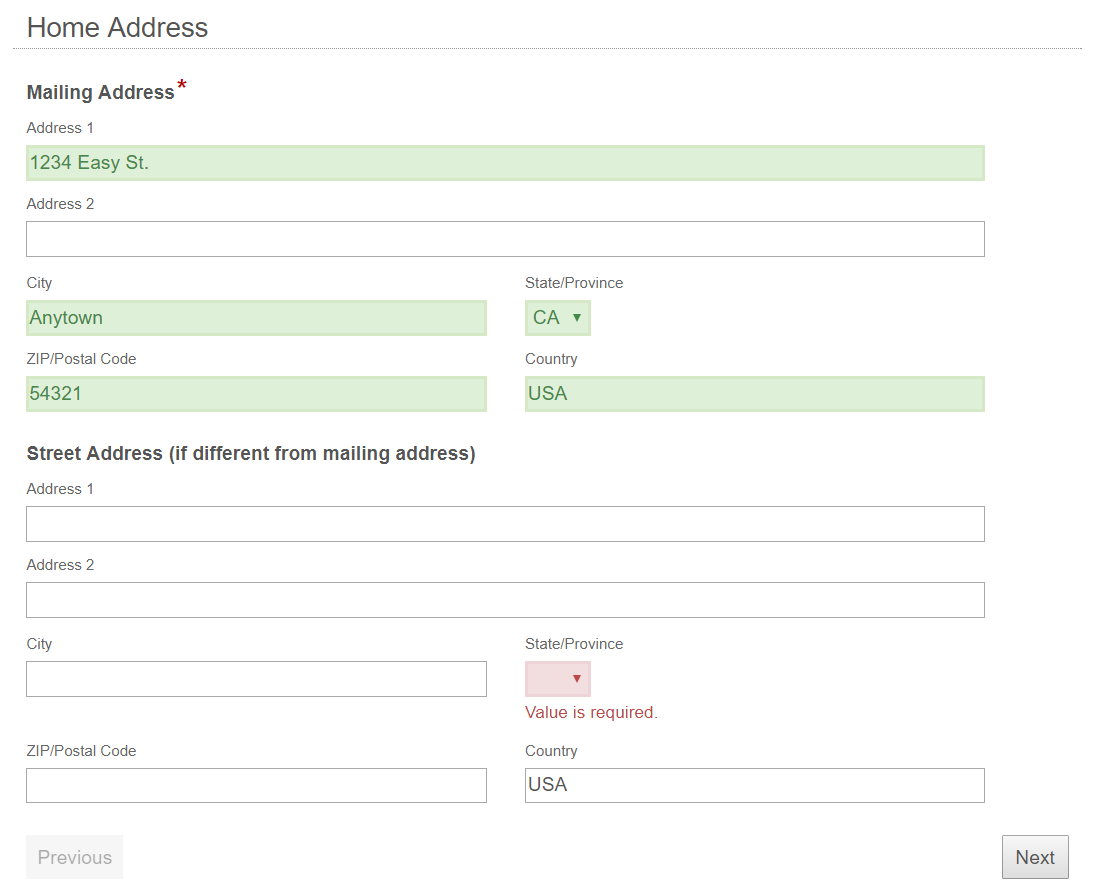Click the 'Value is required.' error message
Screen dimensions: 1094x896
pyautogui.click(x=591, y=713)
